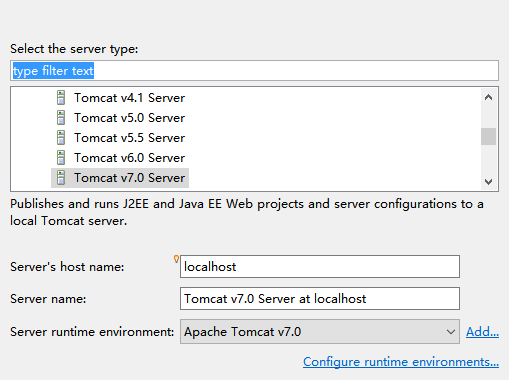
Task: Open Configure runtime environments link
Action: pyautogui.click(x=401, y=362)
